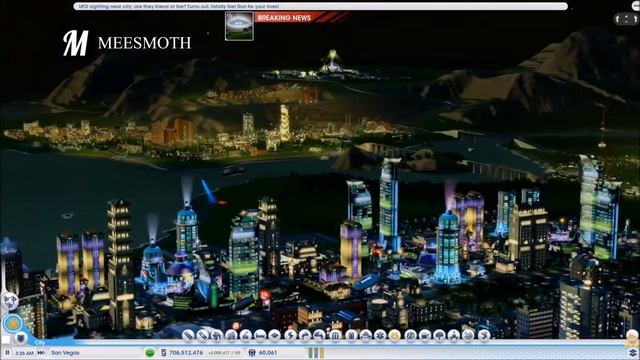Open the Health star-of-life icon
This screenshot has width=640, height=360.
pyautogui.click(x=380, y=336)
